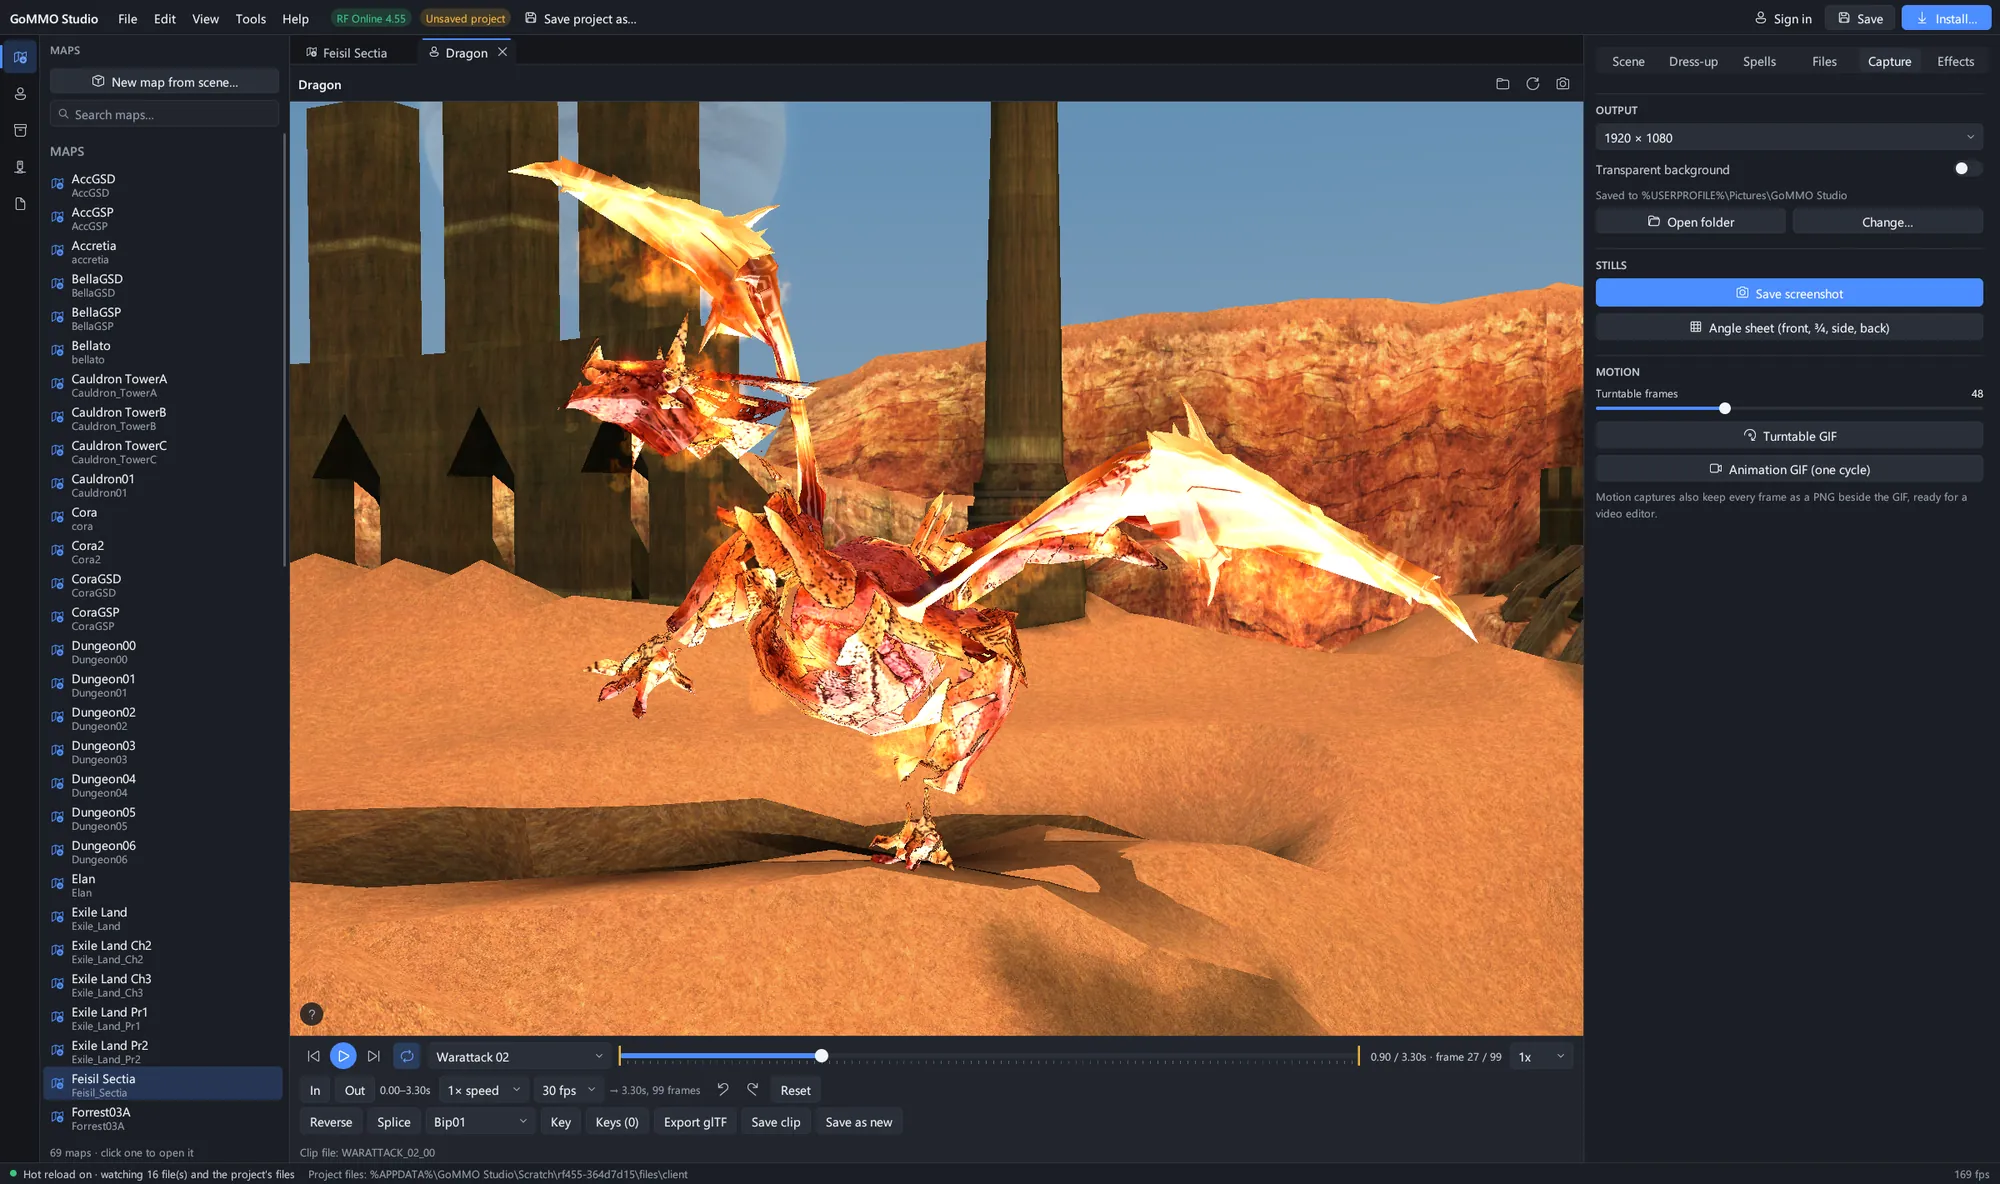Open the 30 fps dropdown
The height and width of the screenshot is (1184, 2000).
[568, 1089]
